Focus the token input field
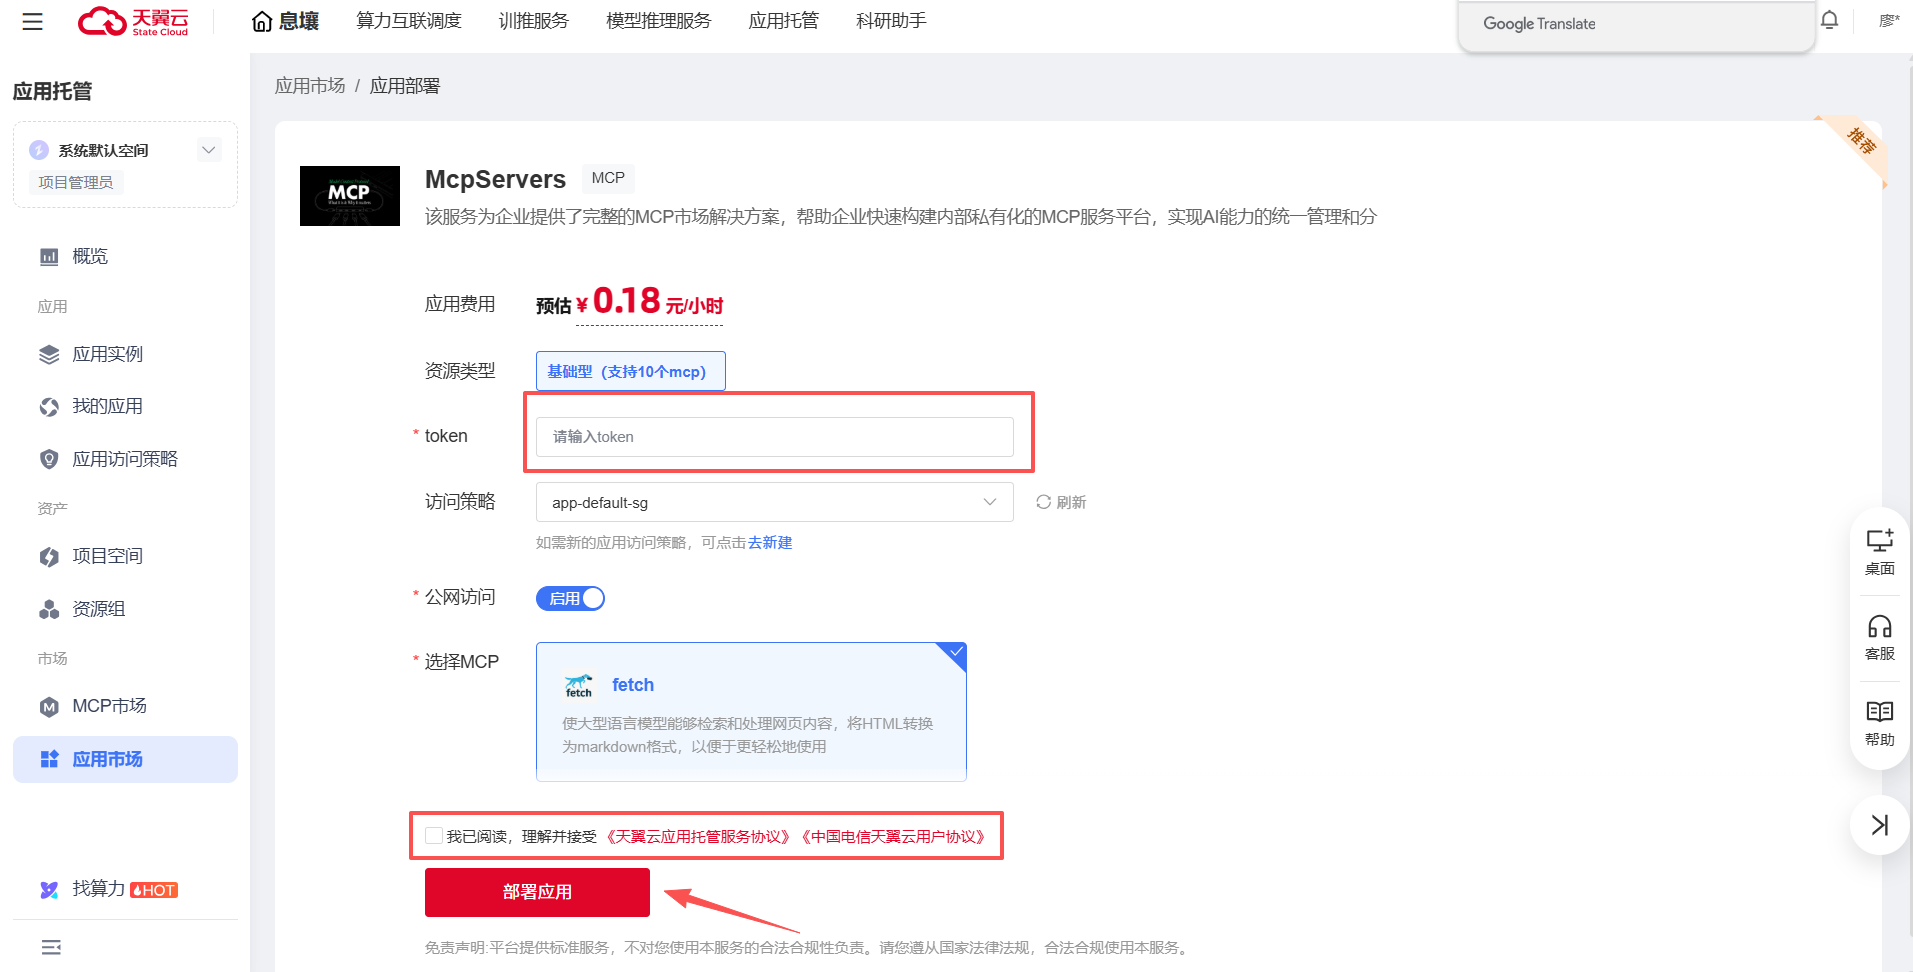 774,437
